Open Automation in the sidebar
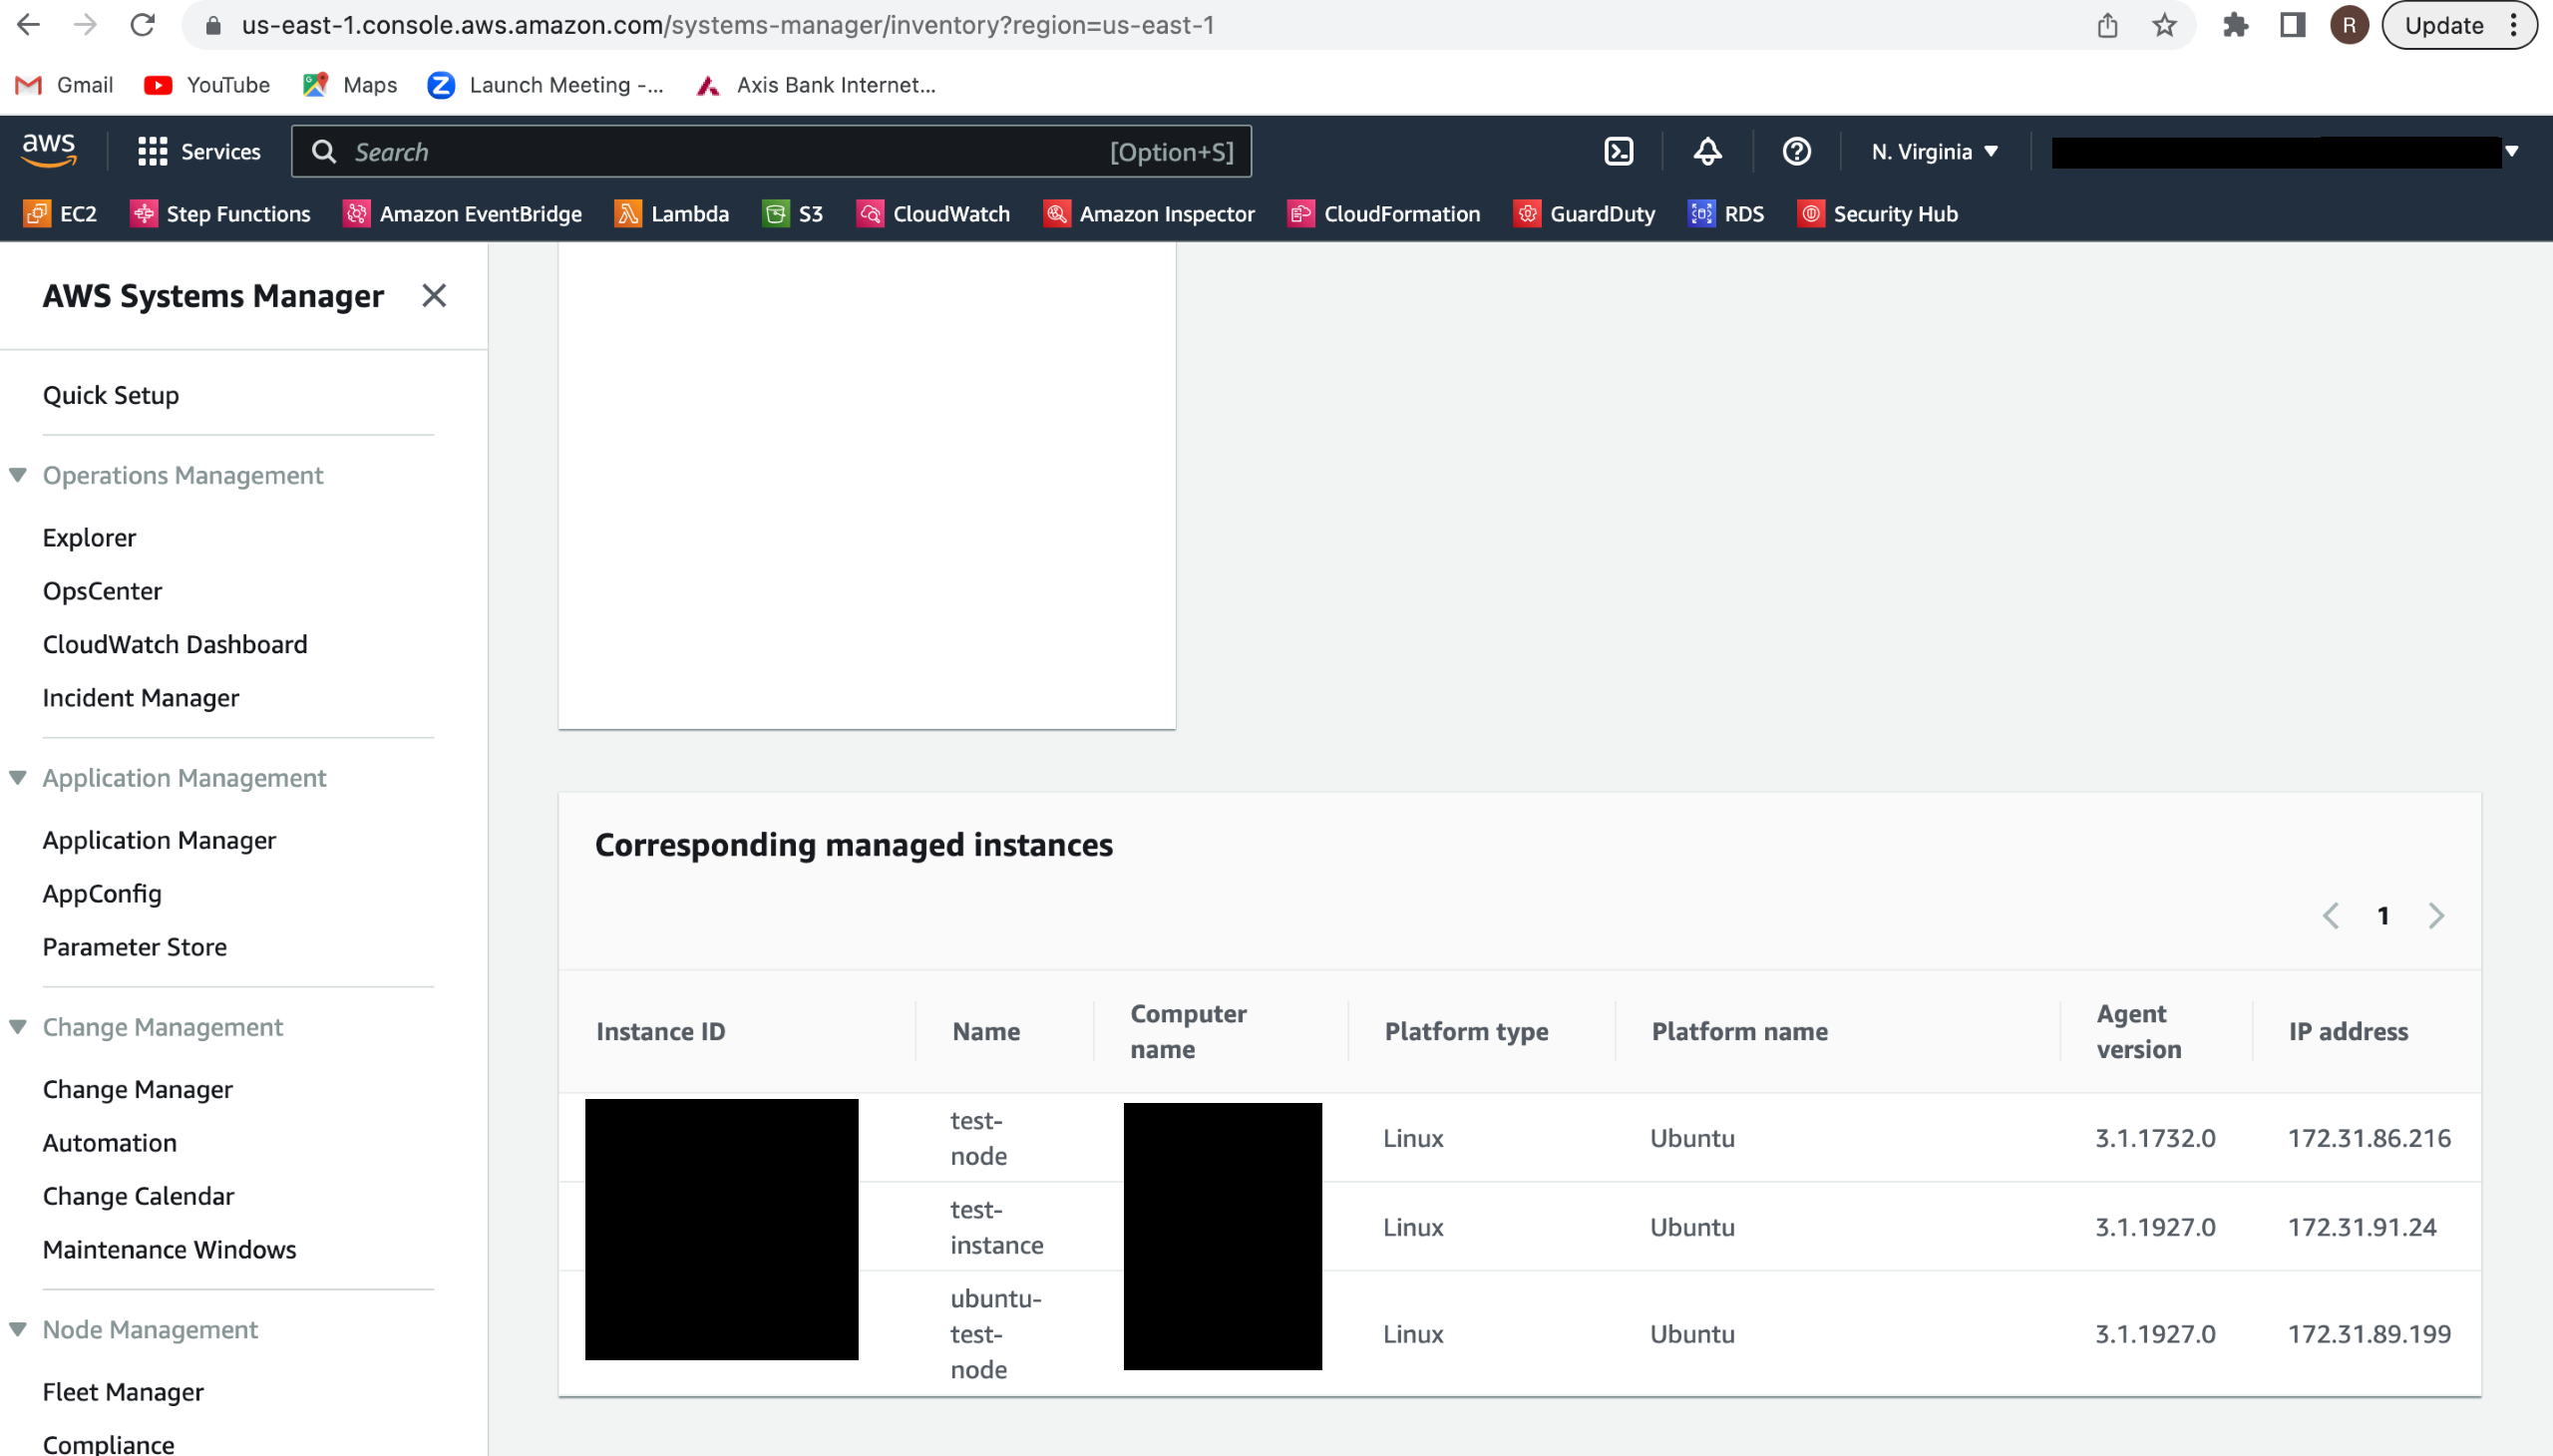Image resolution: width=2553 pixels, height=1456 pixels. [110, 1143]
